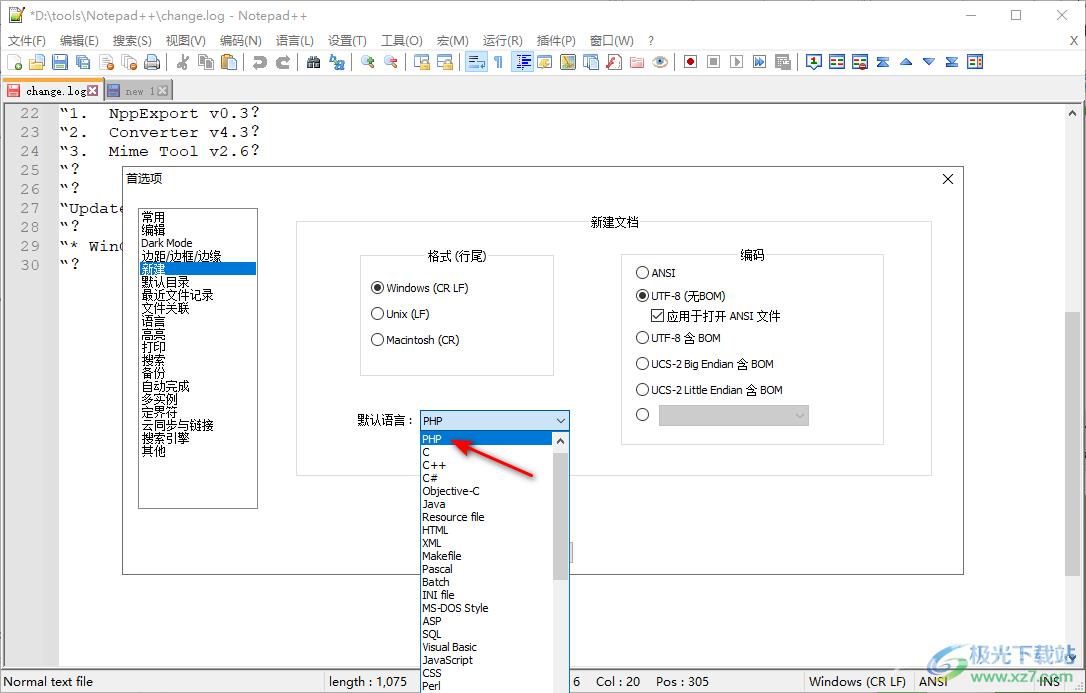The image size is (1086, 693).
Task: Zoom in toolbar icon
Action: click(x=368, y=62)
